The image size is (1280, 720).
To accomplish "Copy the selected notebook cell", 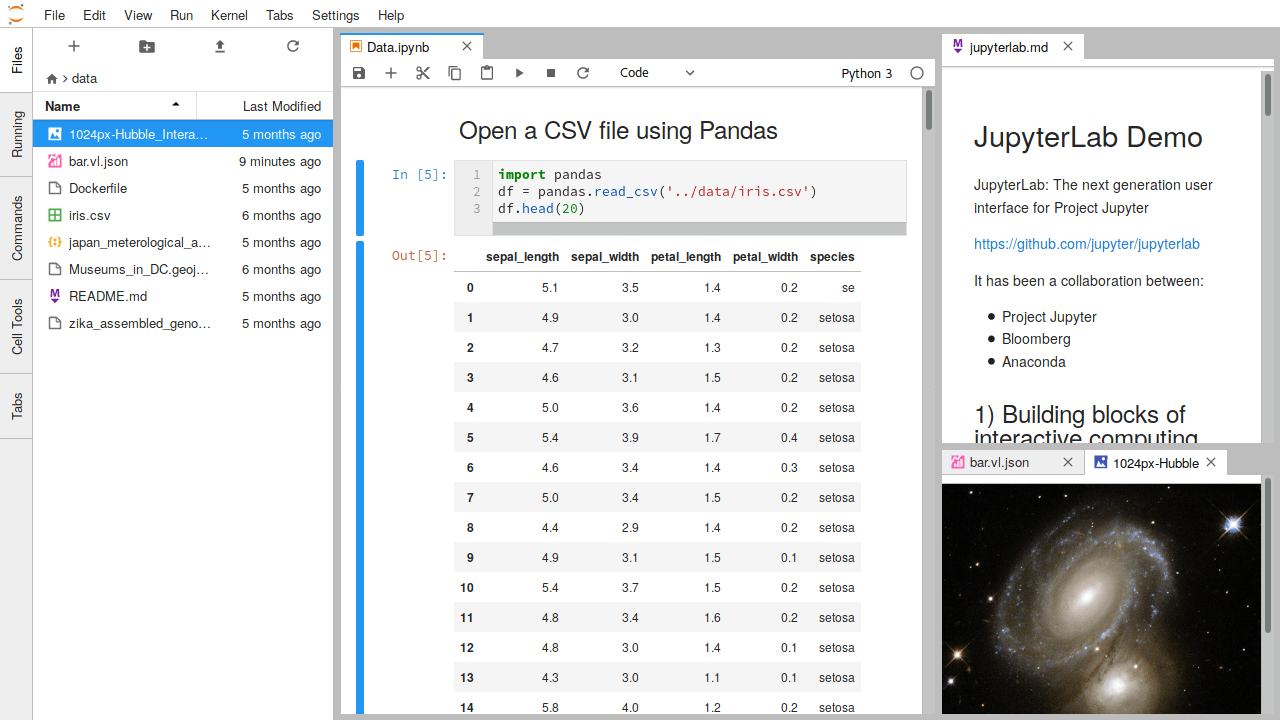I will pos(454,72).
